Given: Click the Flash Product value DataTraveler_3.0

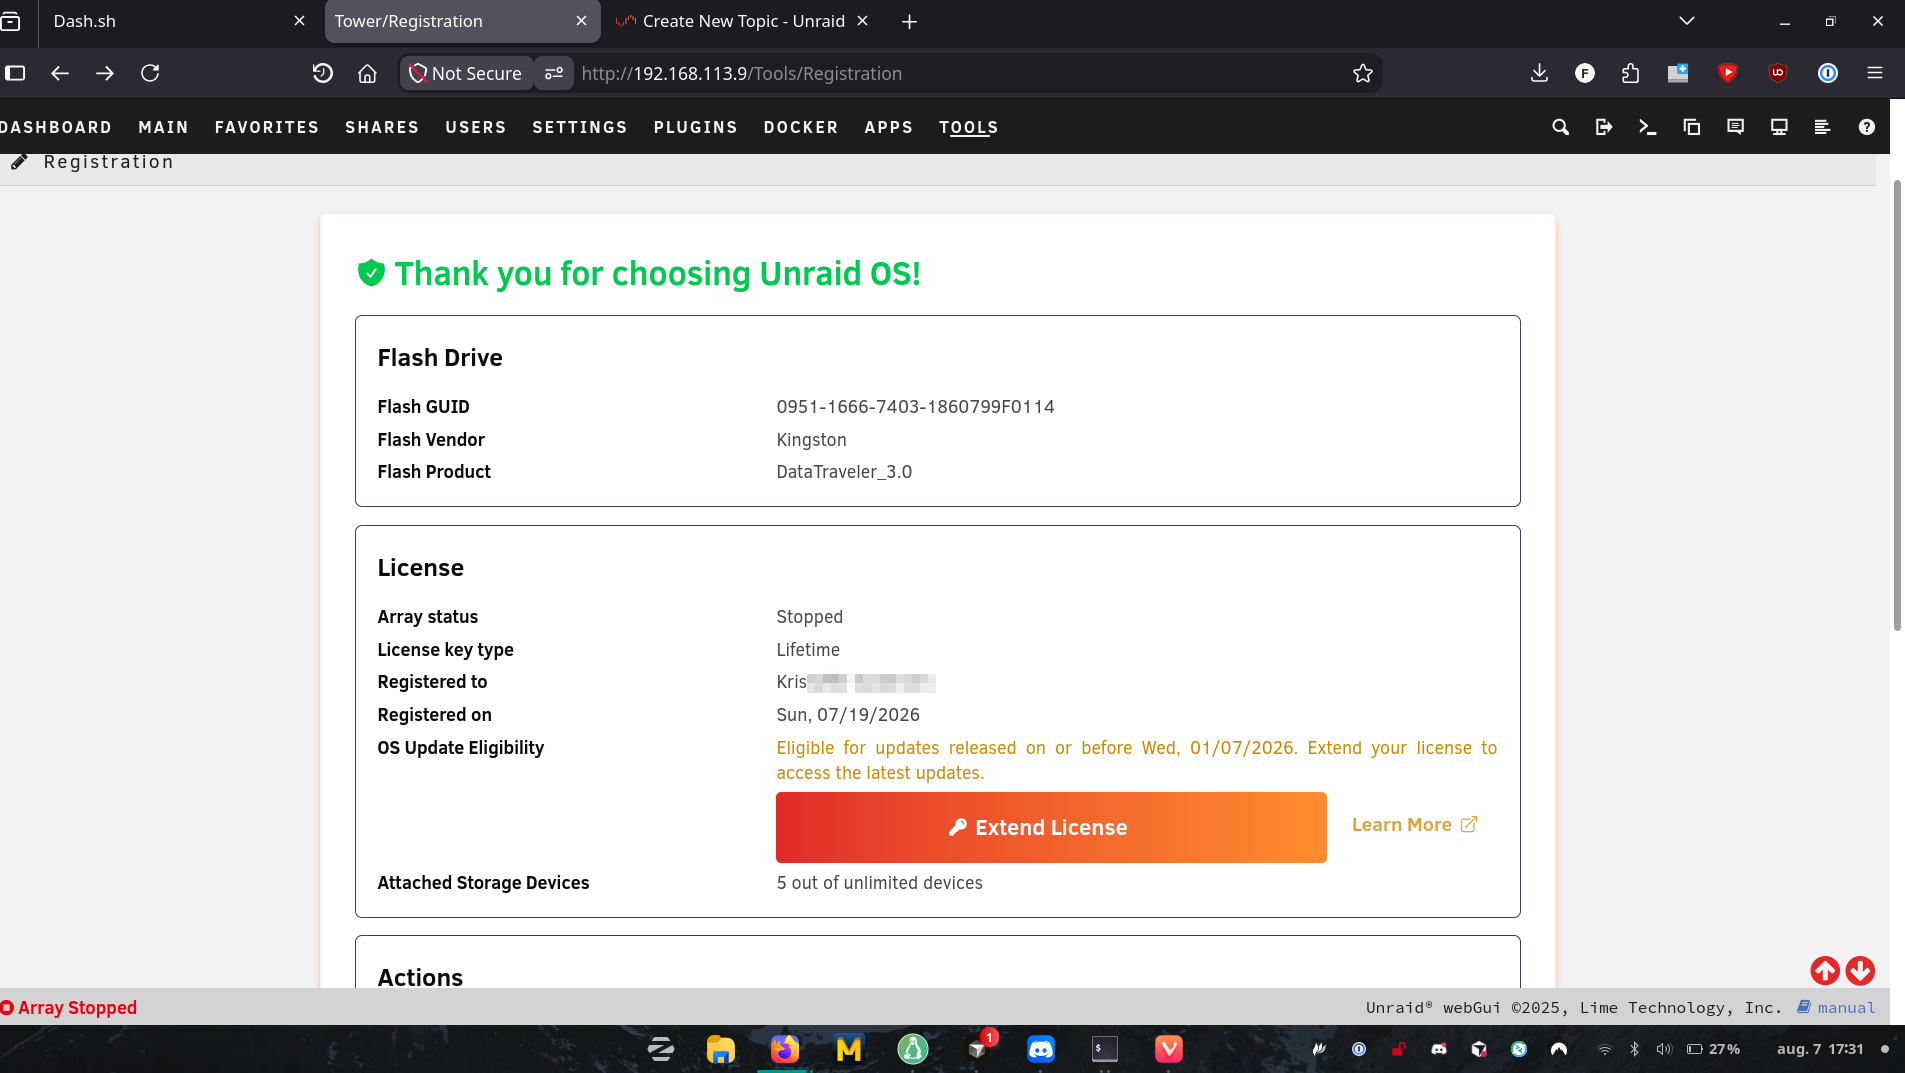Looking at the screenshot, I should tap(844, 472).
